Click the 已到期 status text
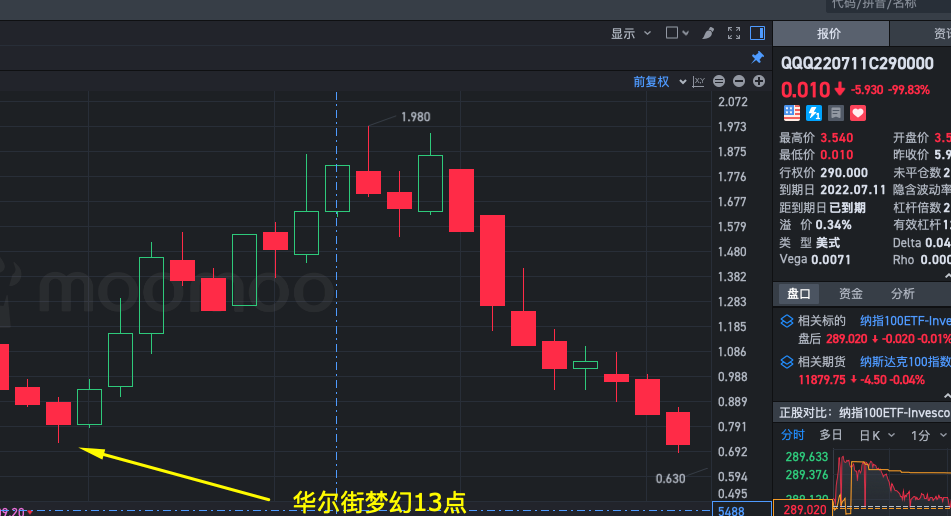Screen dimensions: 951x516 tap(848, 208)
